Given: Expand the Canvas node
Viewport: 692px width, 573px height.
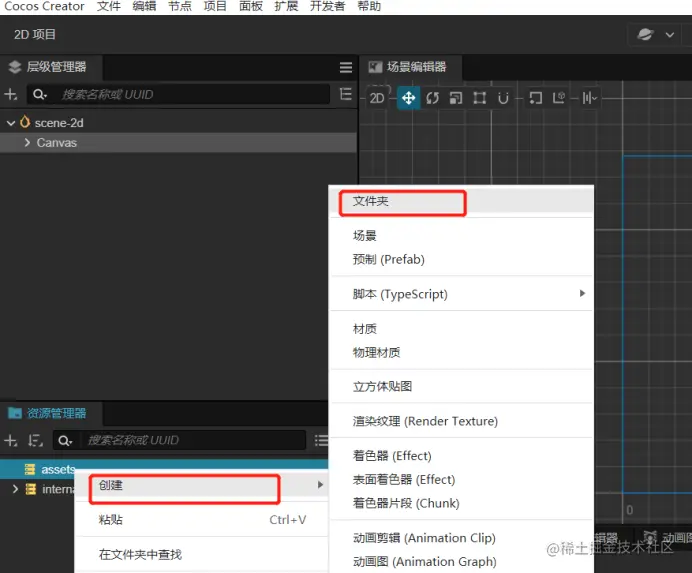Looking at the screenshot, I should click(27, 142).
